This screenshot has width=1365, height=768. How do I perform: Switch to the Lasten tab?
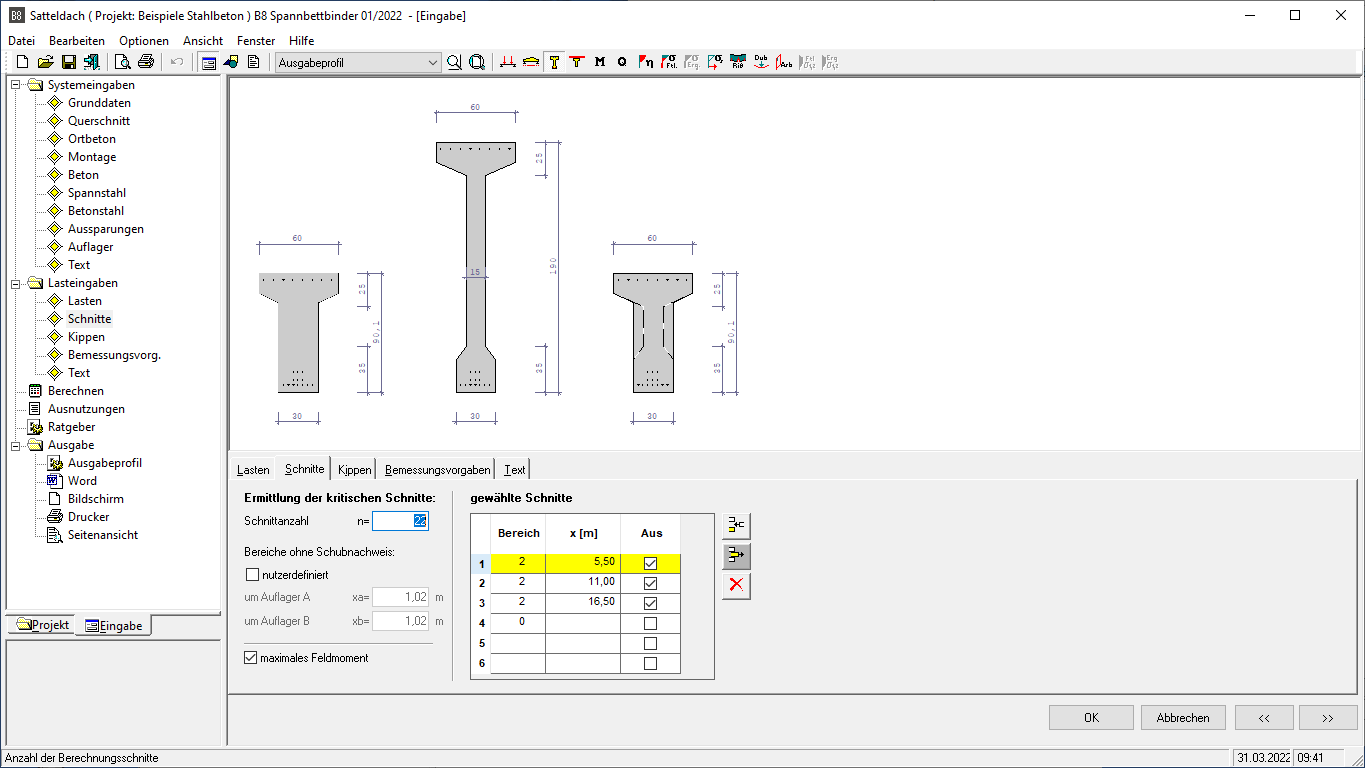[x=253, y=469]
